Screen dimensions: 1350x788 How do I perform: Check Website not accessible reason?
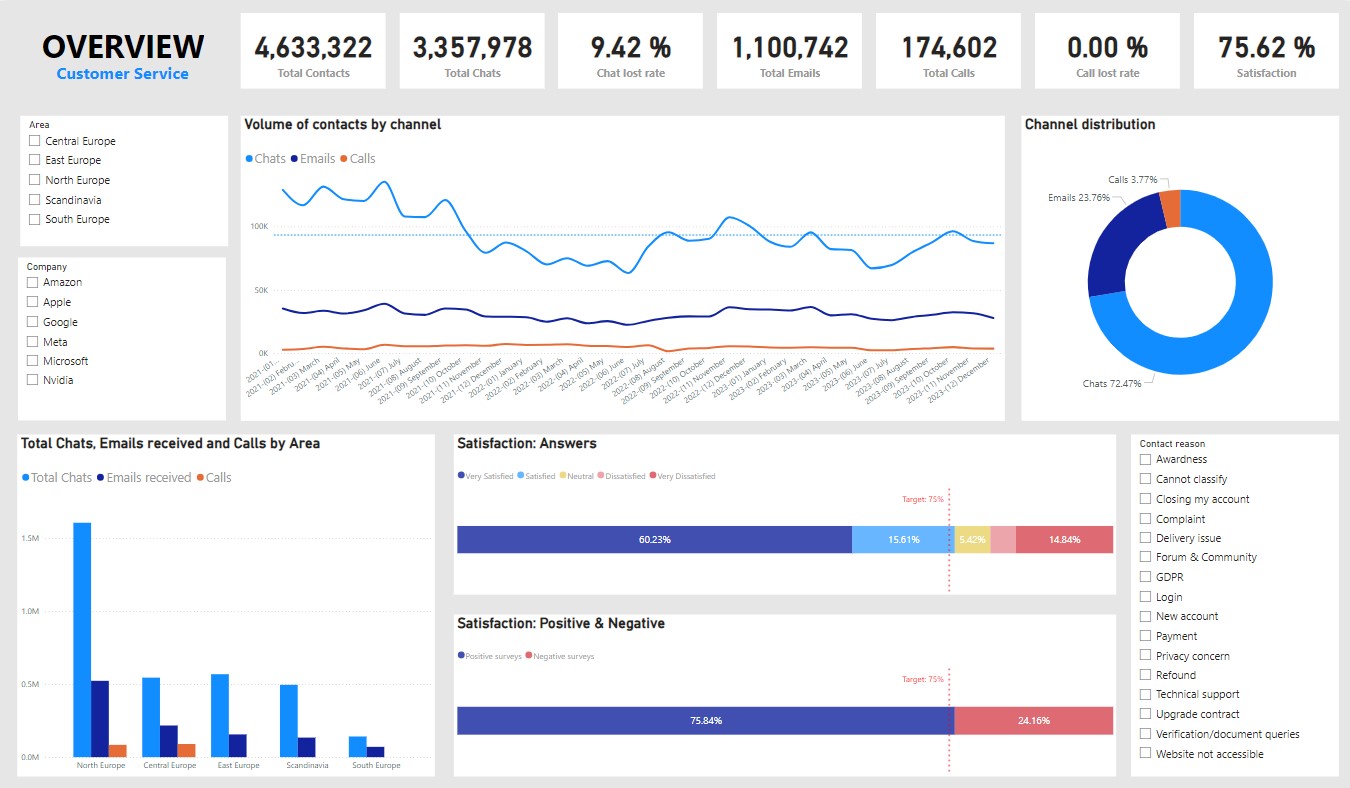coord(1146,754)
